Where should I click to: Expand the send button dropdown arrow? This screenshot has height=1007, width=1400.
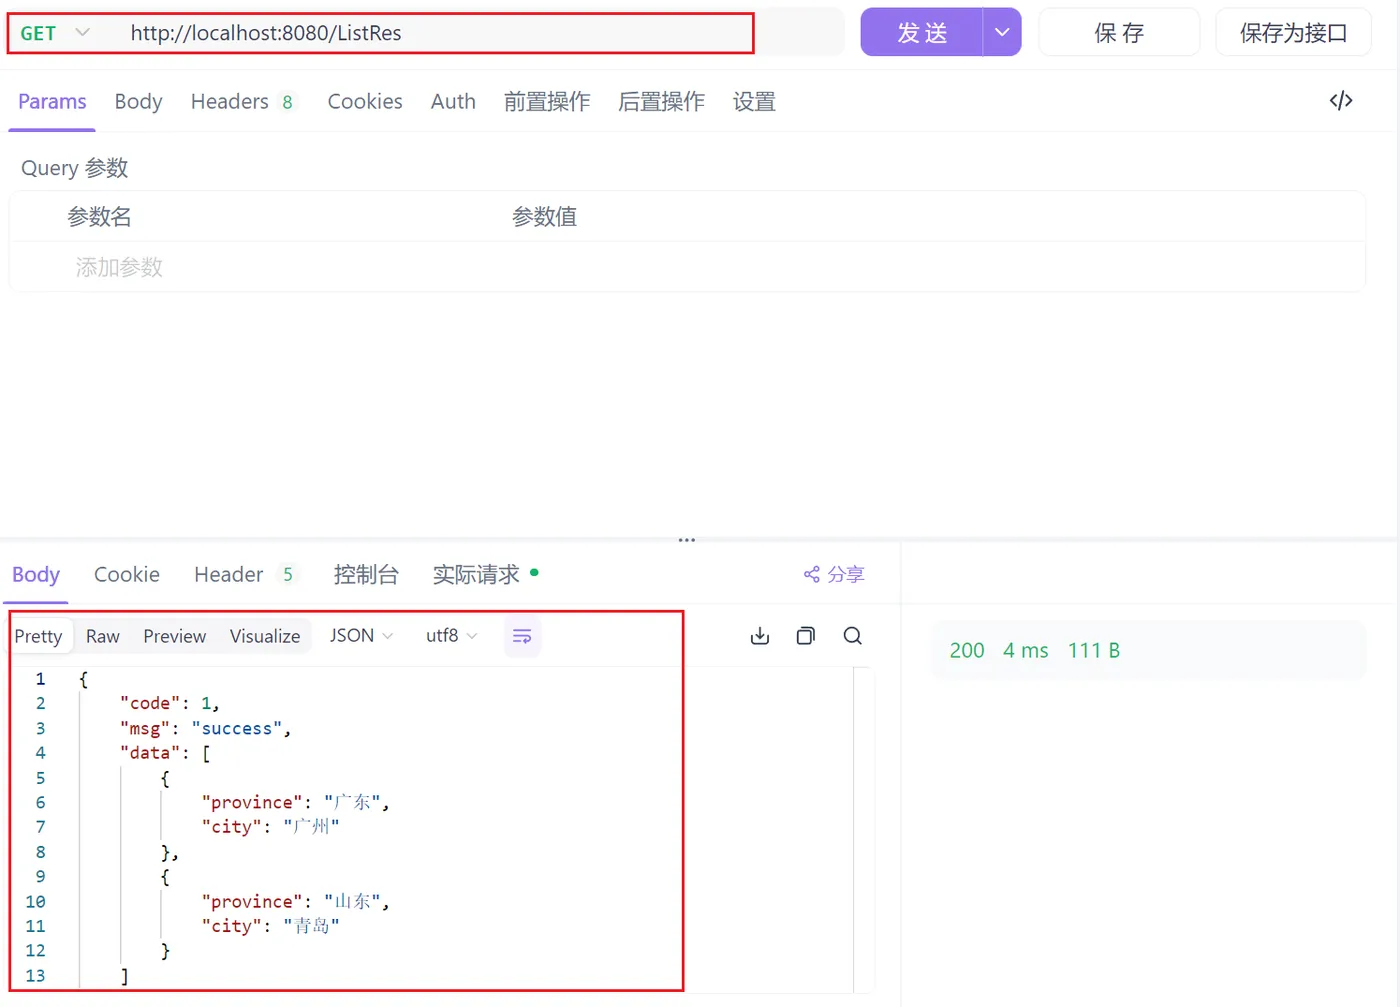coord(1002,32)
